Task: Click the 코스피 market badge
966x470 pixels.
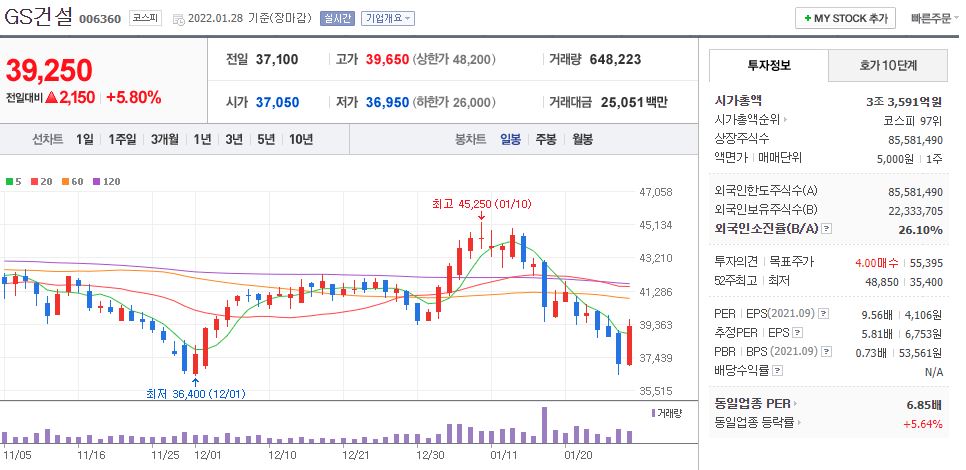Action: (x=145, y=18)
